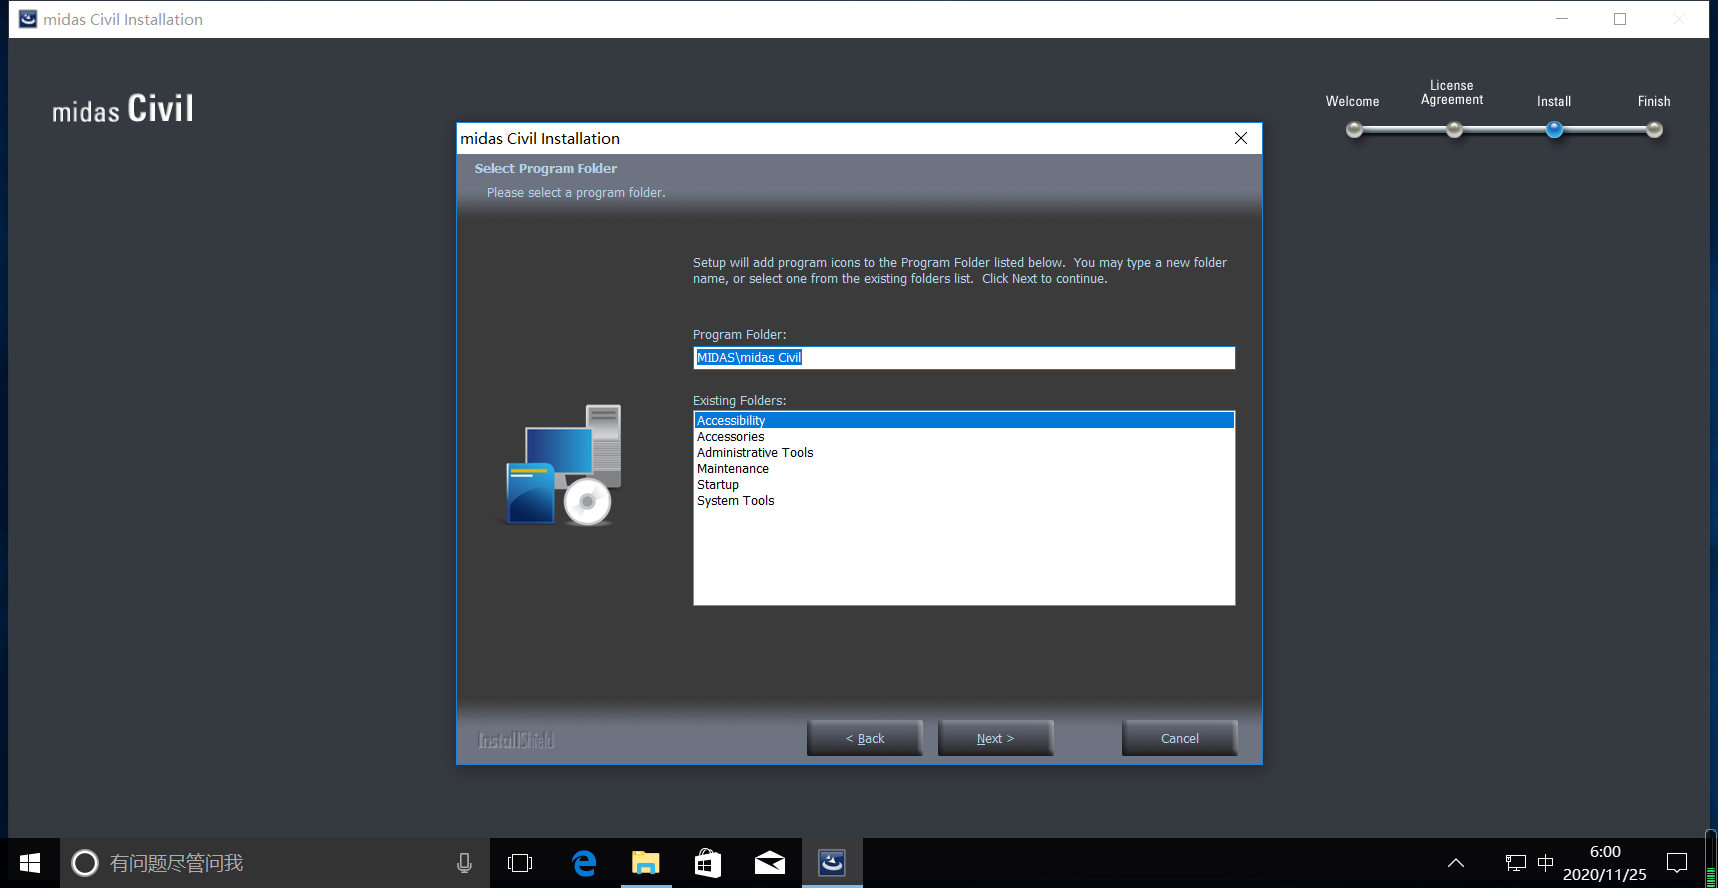Maximize the midas Civil Installation window

click(x=1620, y=19)
